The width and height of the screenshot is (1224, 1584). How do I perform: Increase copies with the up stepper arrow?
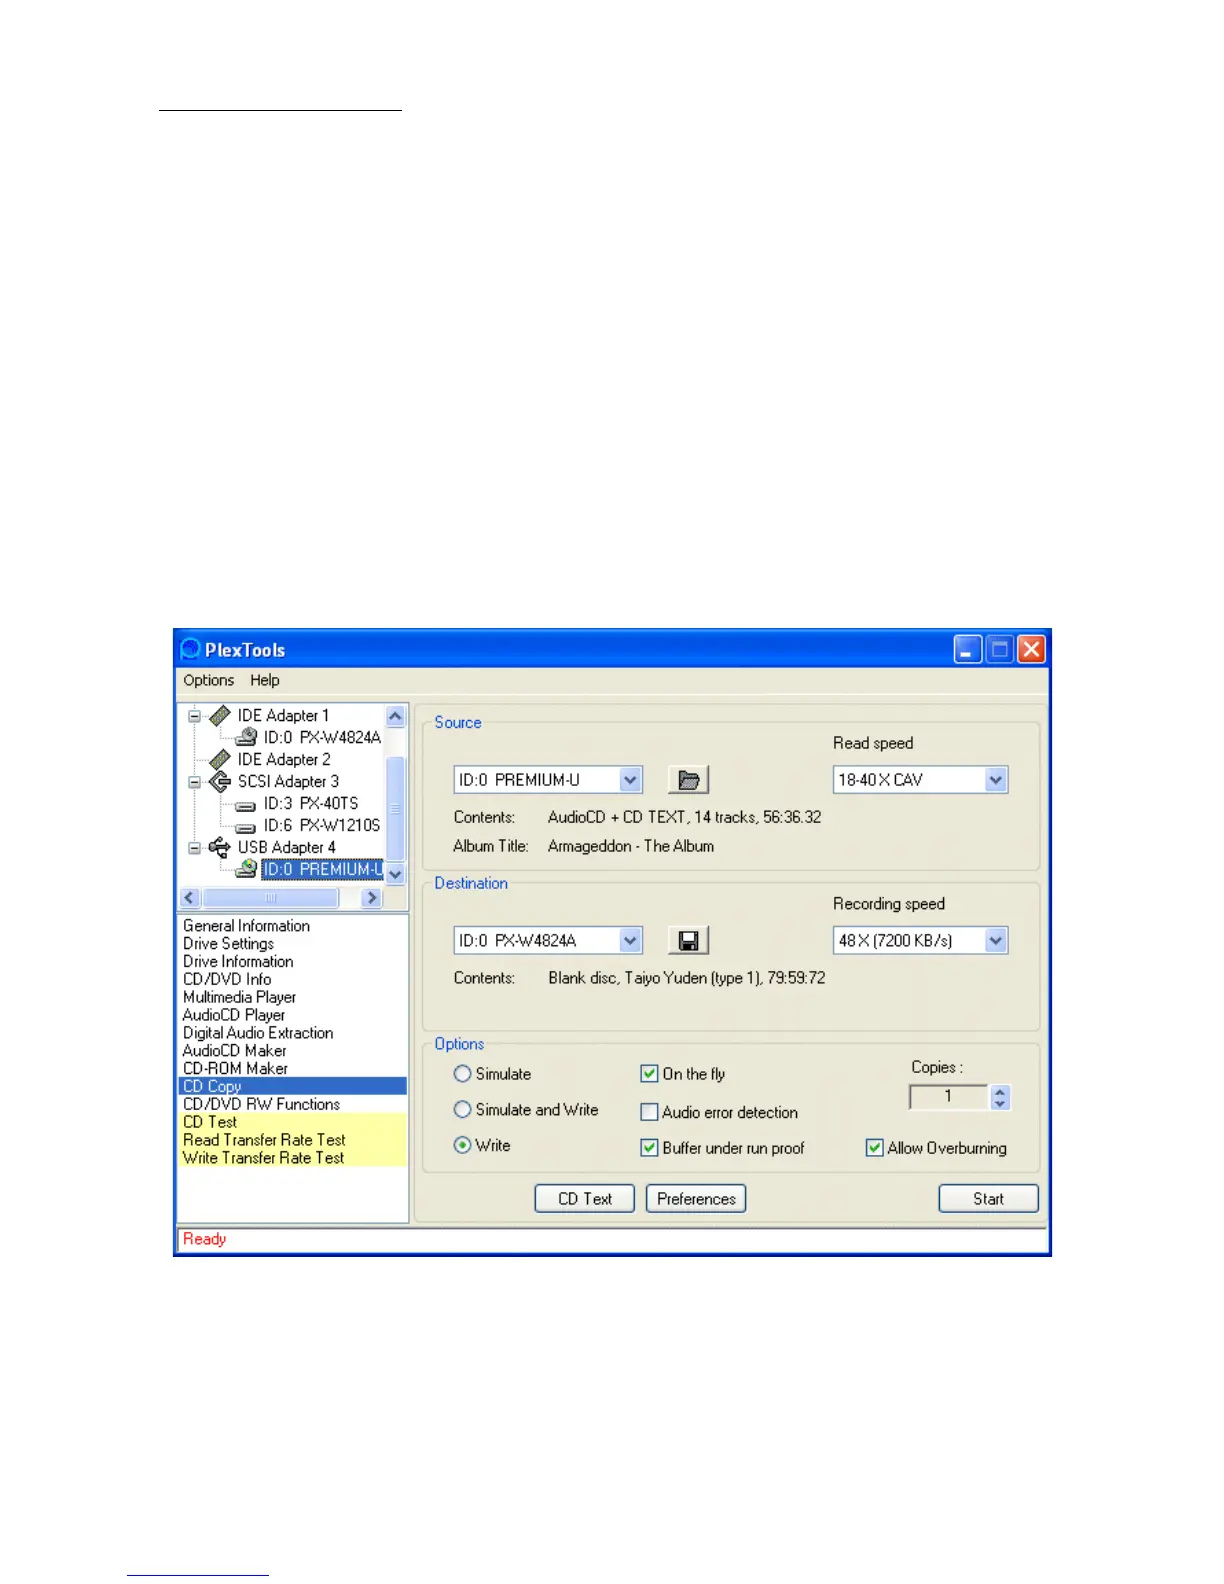click(x=1000, y=1091)
